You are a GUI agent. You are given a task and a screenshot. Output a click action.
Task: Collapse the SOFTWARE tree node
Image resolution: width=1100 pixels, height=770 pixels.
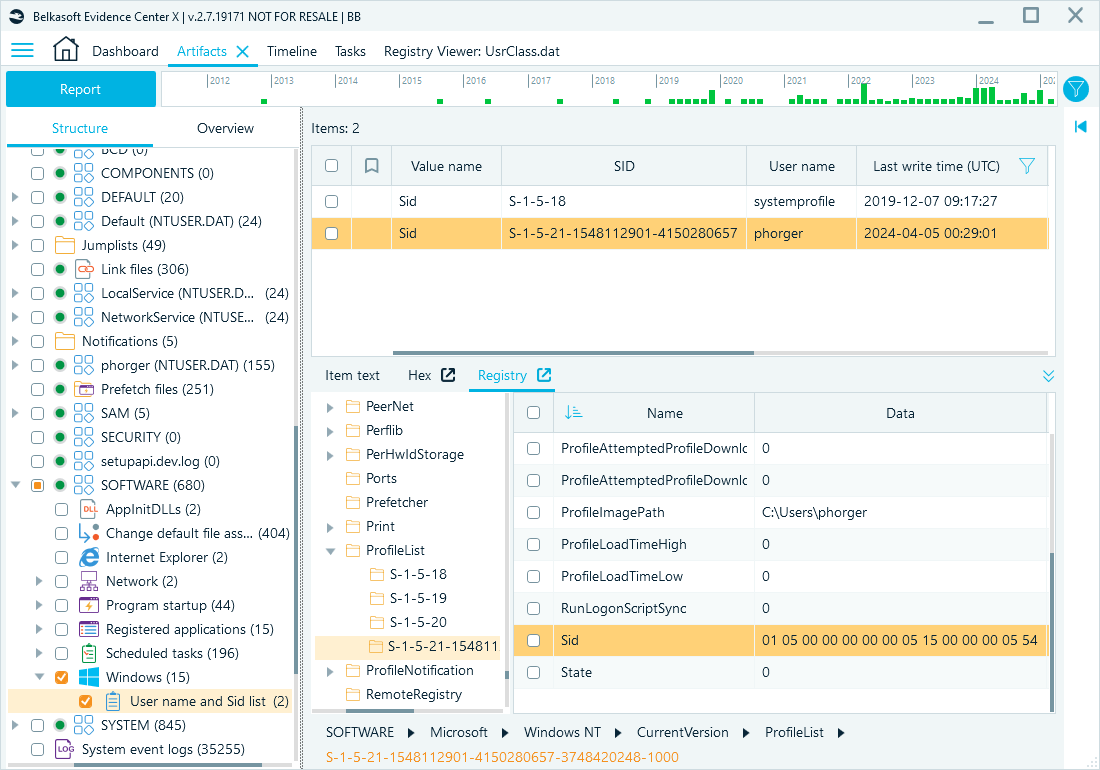(15, 485)
